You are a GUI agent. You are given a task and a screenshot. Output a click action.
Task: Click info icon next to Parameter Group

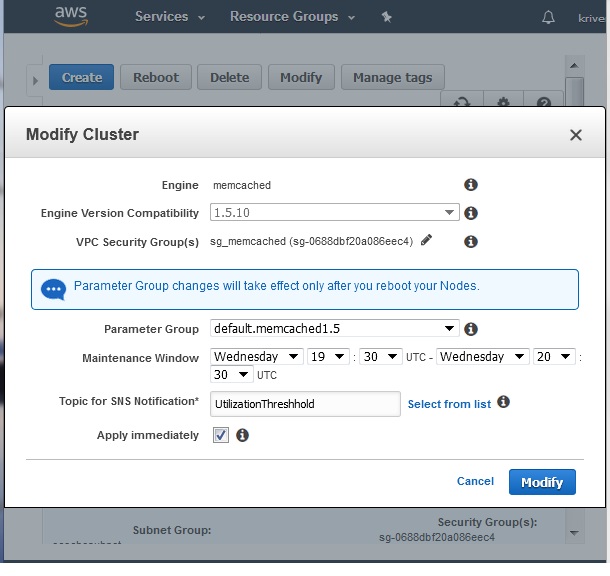tap(471, 329)
